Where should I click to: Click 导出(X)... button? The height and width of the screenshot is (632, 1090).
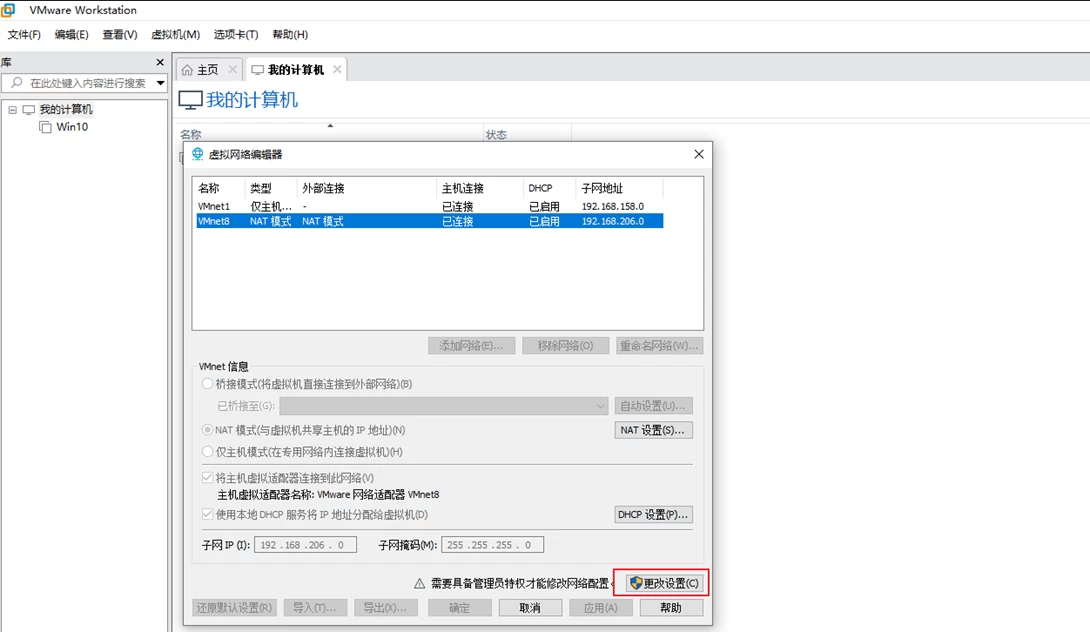385,608
